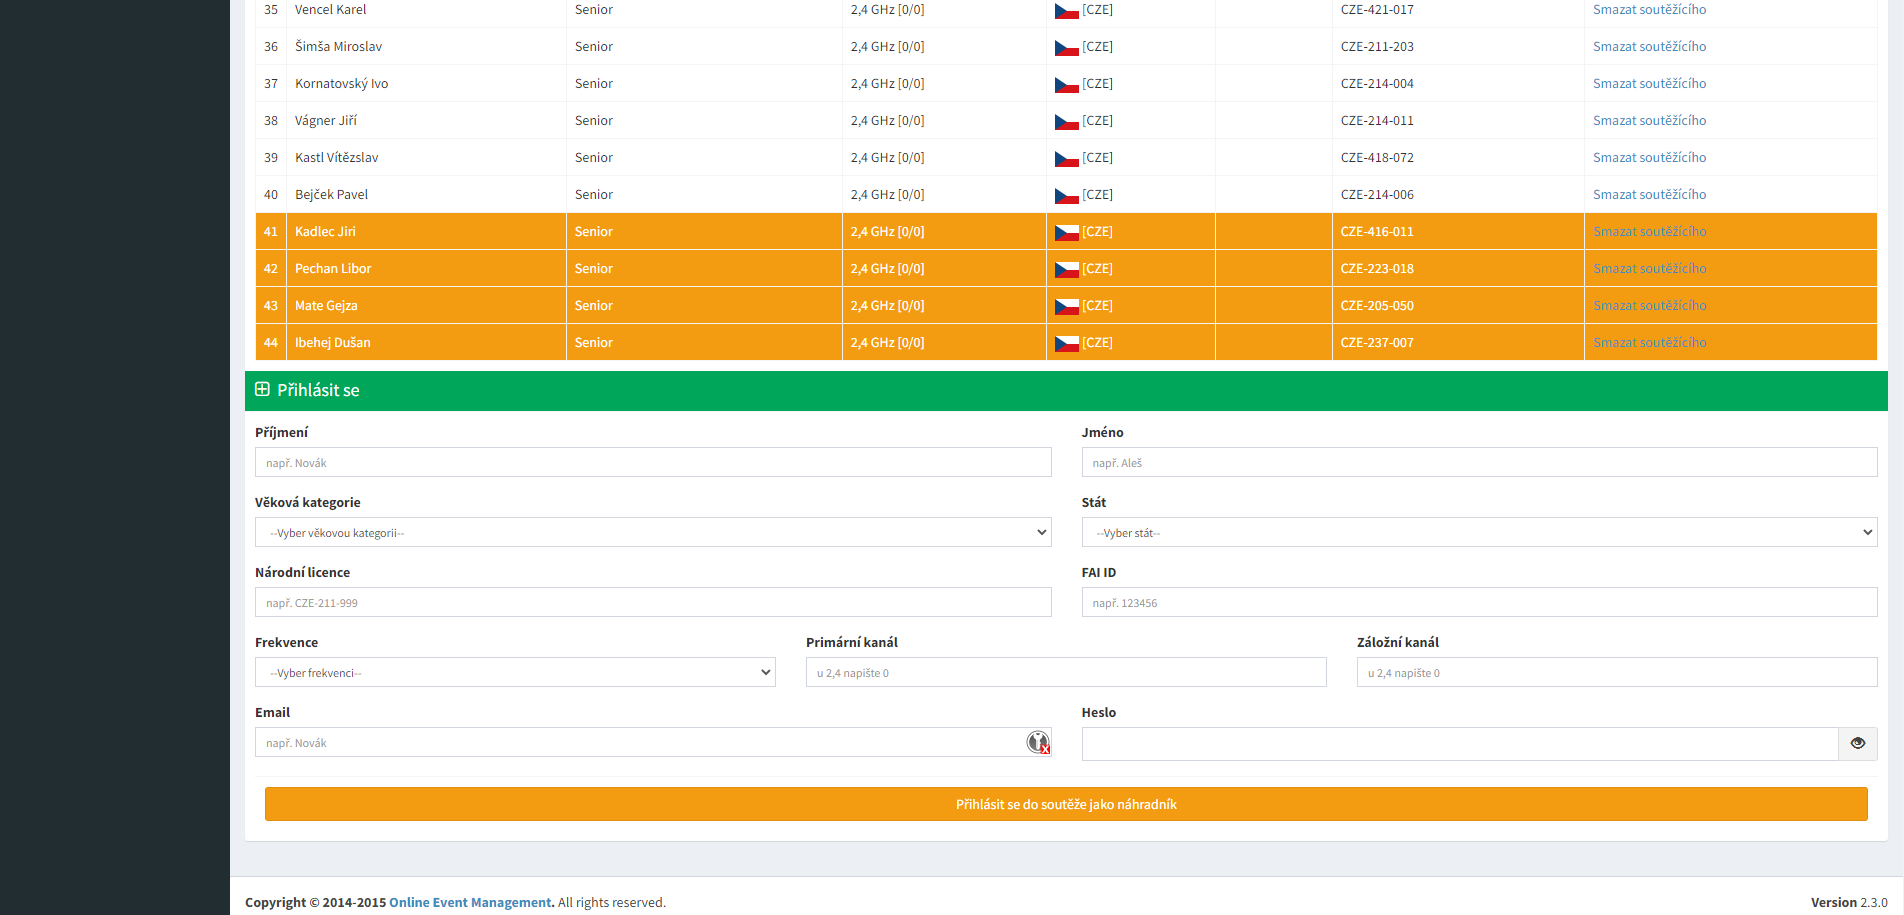1904x915 pixels.
Task: Focus the Heslo password field
Action: pyautogui.click(x=1460, y=744)
